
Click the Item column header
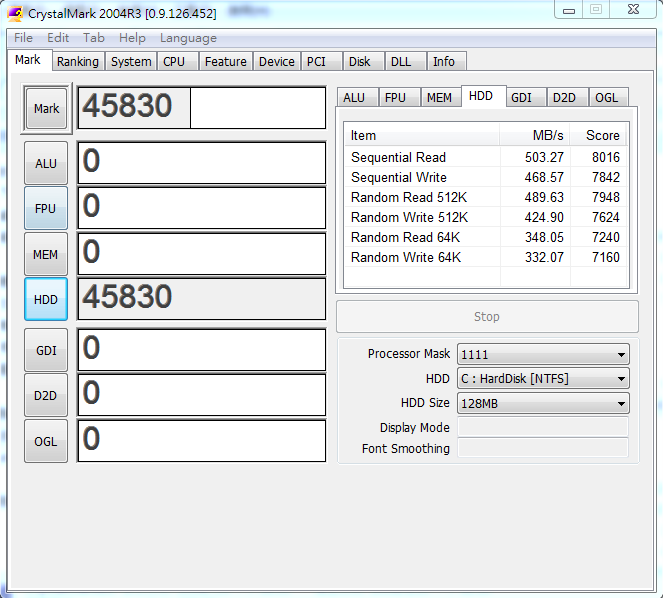[x=422, y=135]
